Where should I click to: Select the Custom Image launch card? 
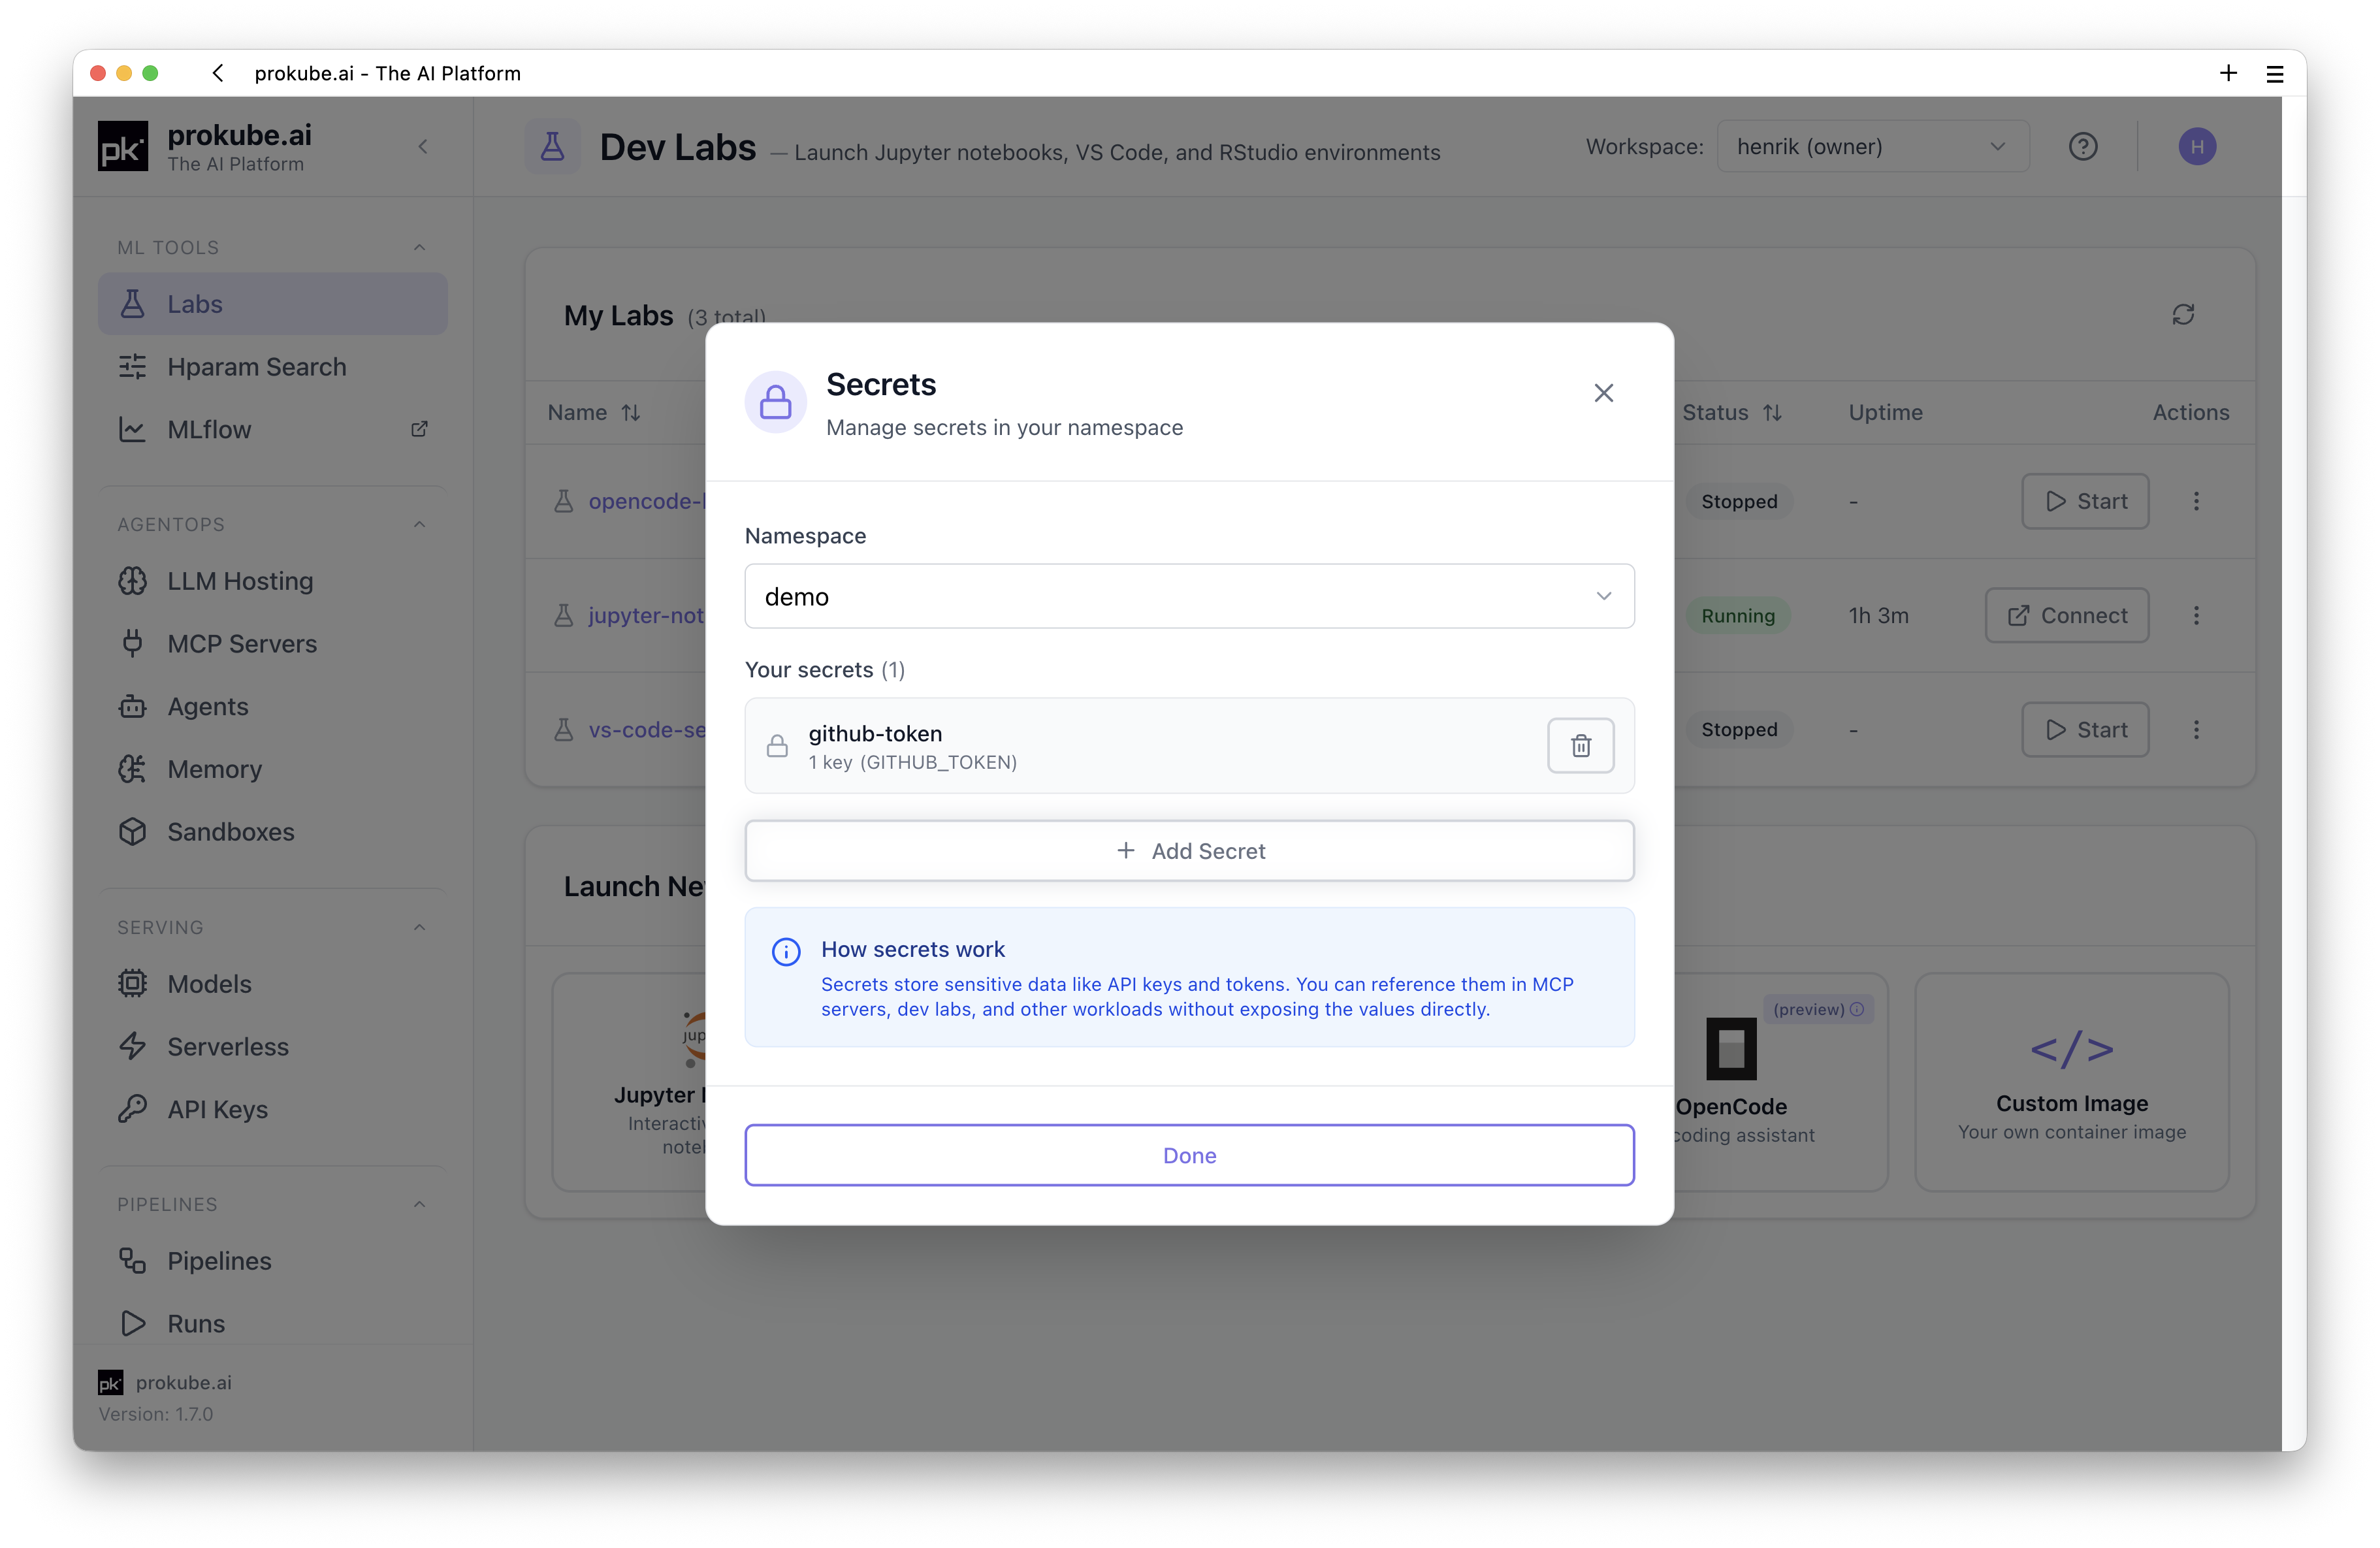point(2071,1082)
